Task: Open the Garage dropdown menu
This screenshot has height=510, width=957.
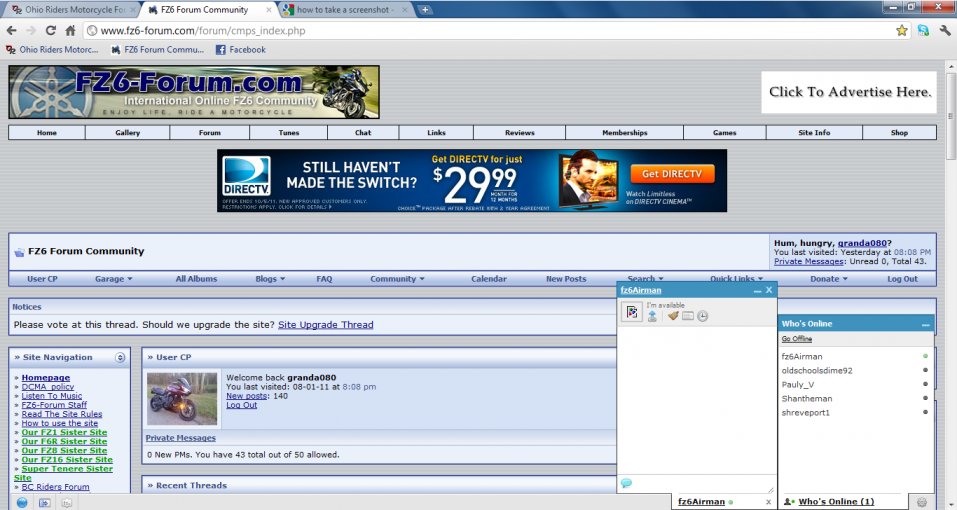Action: [114, 279]
